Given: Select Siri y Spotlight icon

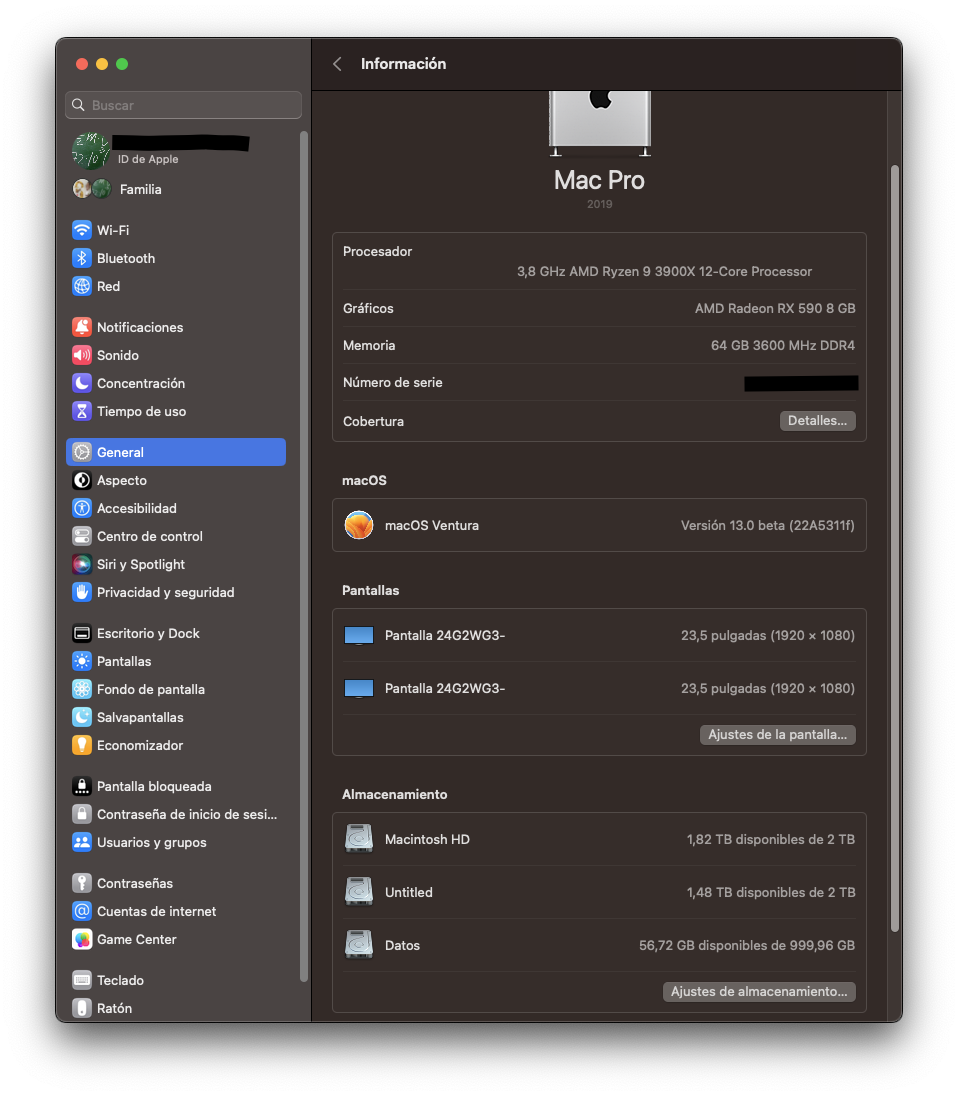Looking at the screenshot, I should click(x=82, y=564).
